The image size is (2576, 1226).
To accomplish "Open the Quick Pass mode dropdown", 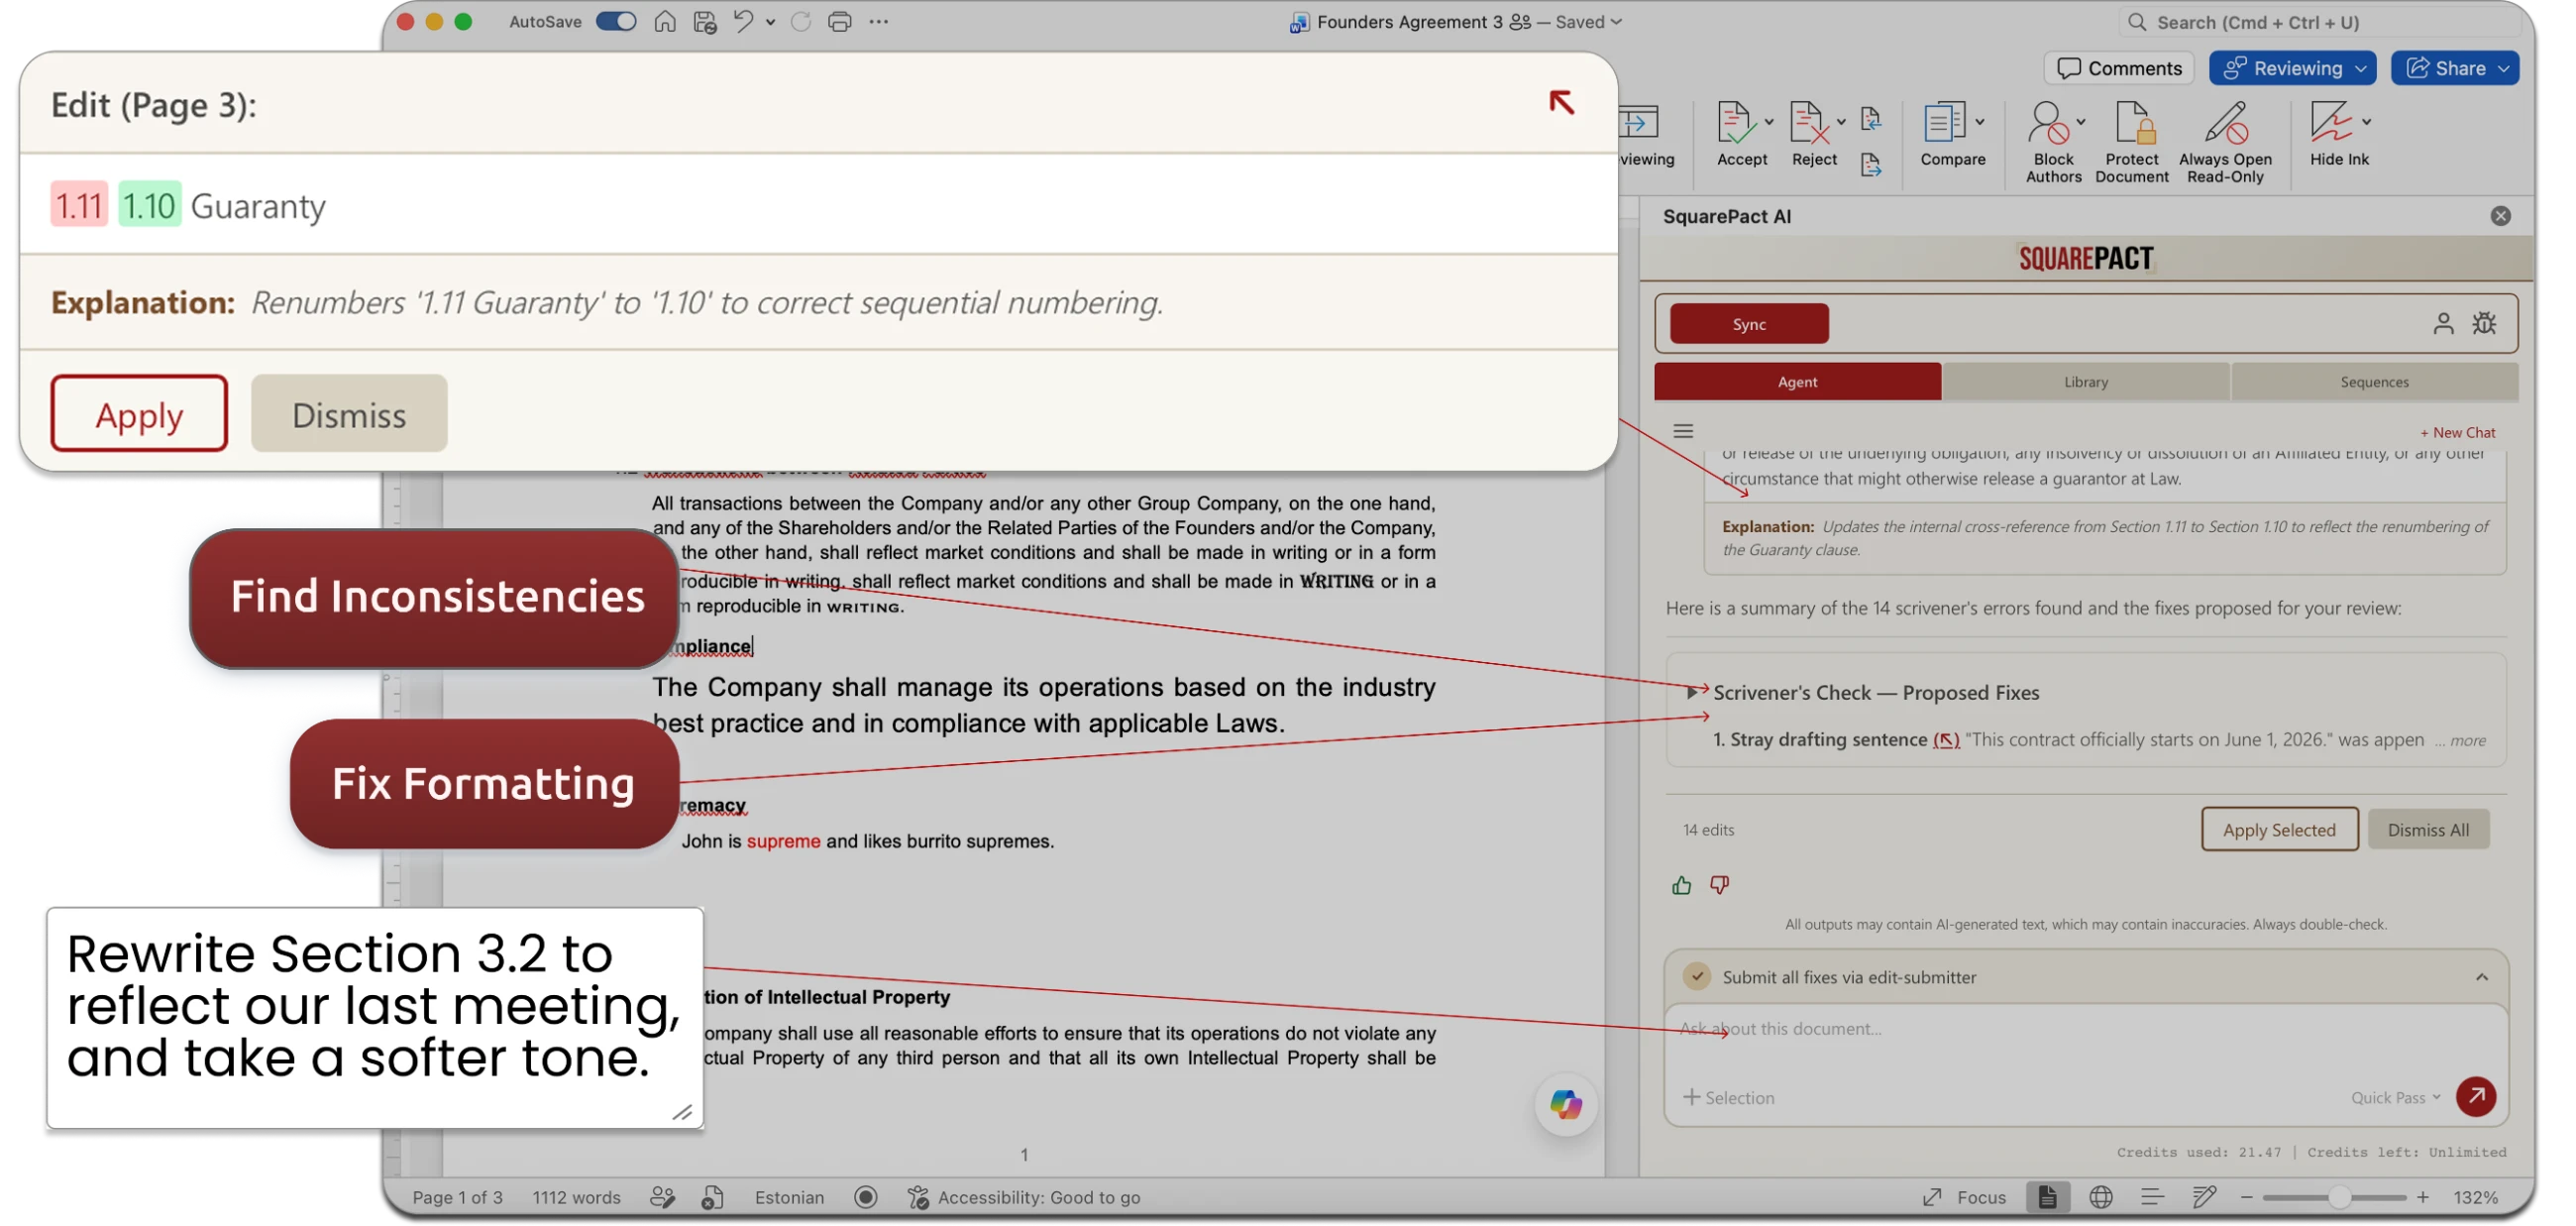I will click(x=2396, y=1097).
